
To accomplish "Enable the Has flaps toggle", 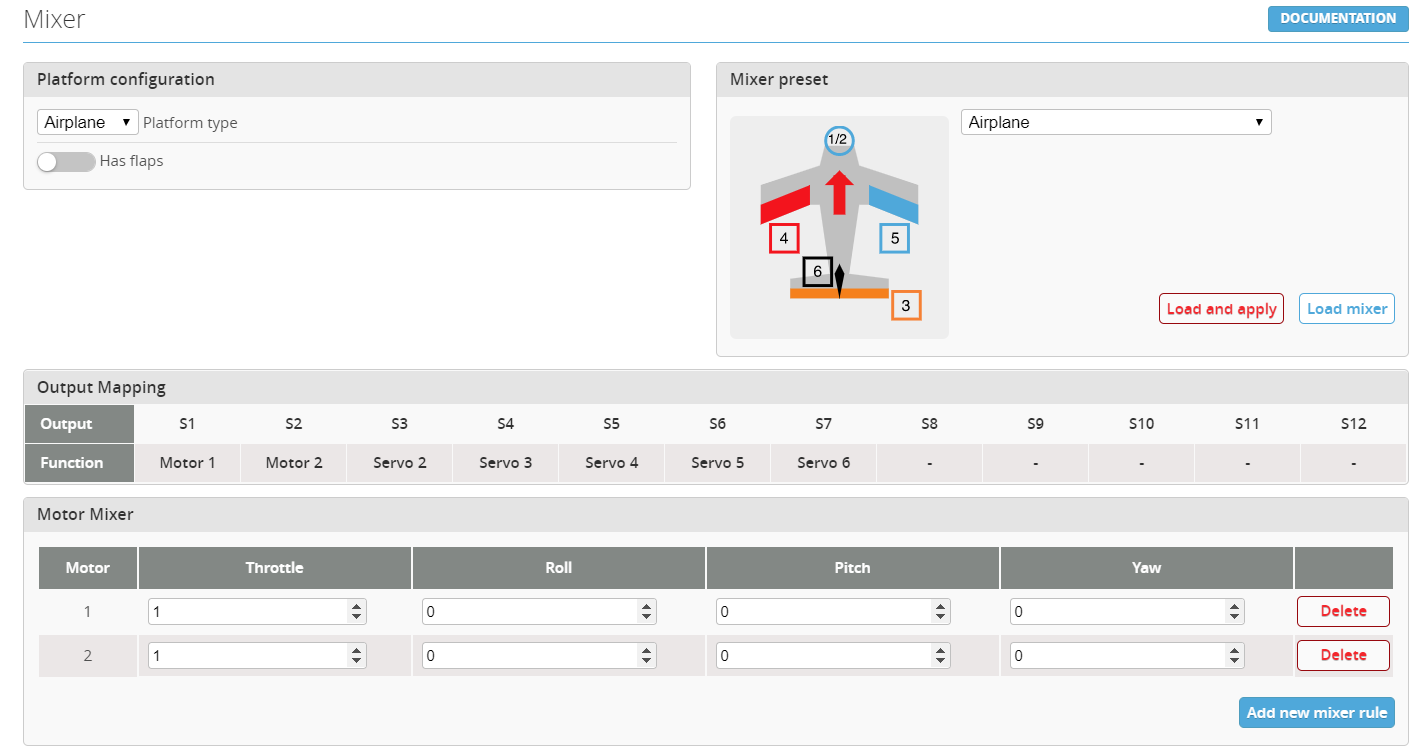I will click(66, 162).
